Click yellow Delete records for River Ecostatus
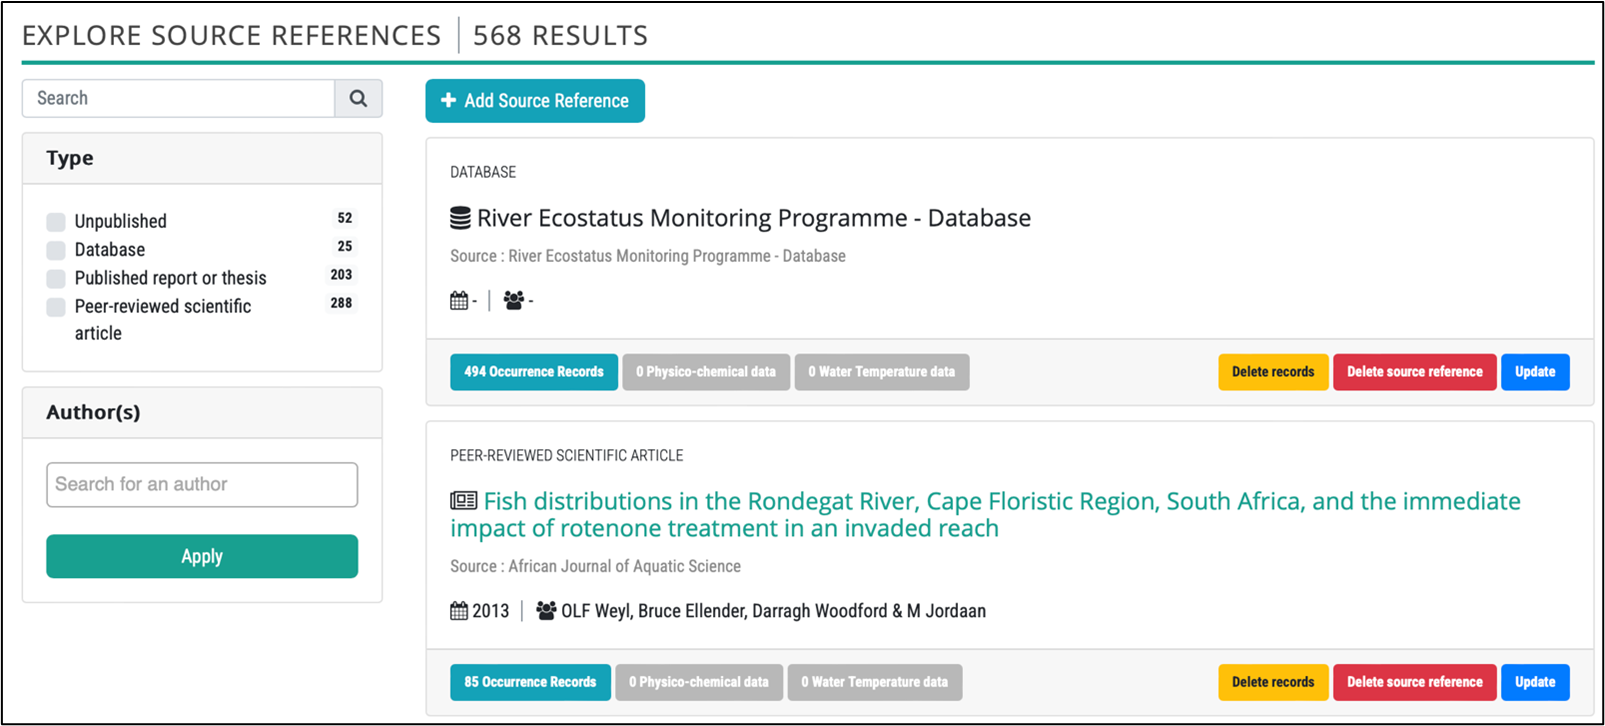1605x726 pixels. (x=1273, y=372)
